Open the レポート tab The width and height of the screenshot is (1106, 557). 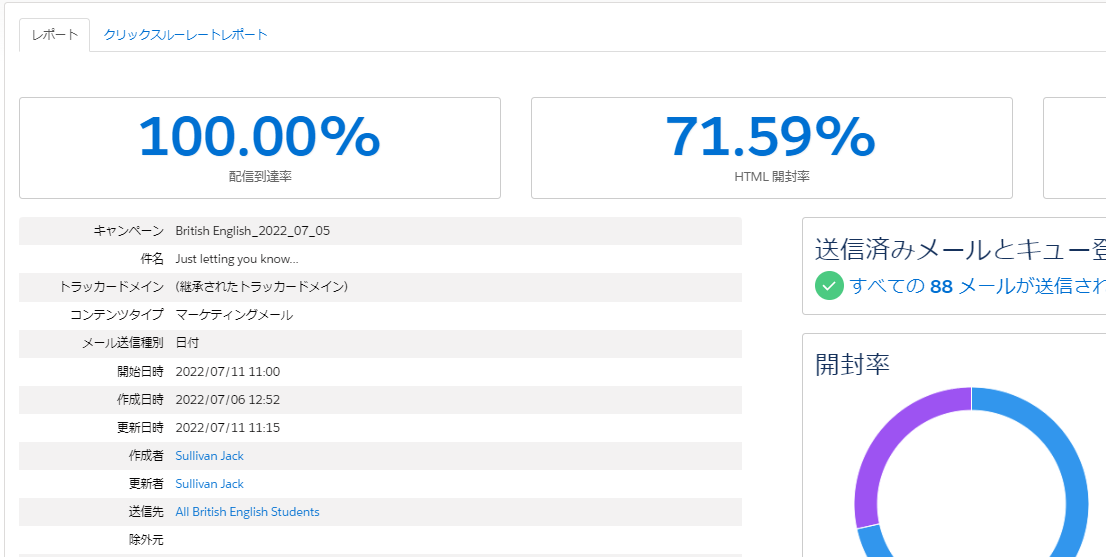[x=54, y=35]
